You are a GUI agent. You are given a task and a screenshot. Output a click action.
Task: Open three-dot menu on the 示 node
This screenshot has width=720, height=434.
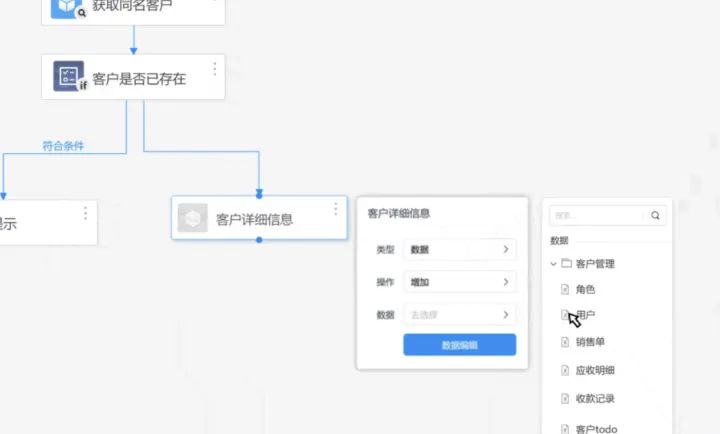86,213
